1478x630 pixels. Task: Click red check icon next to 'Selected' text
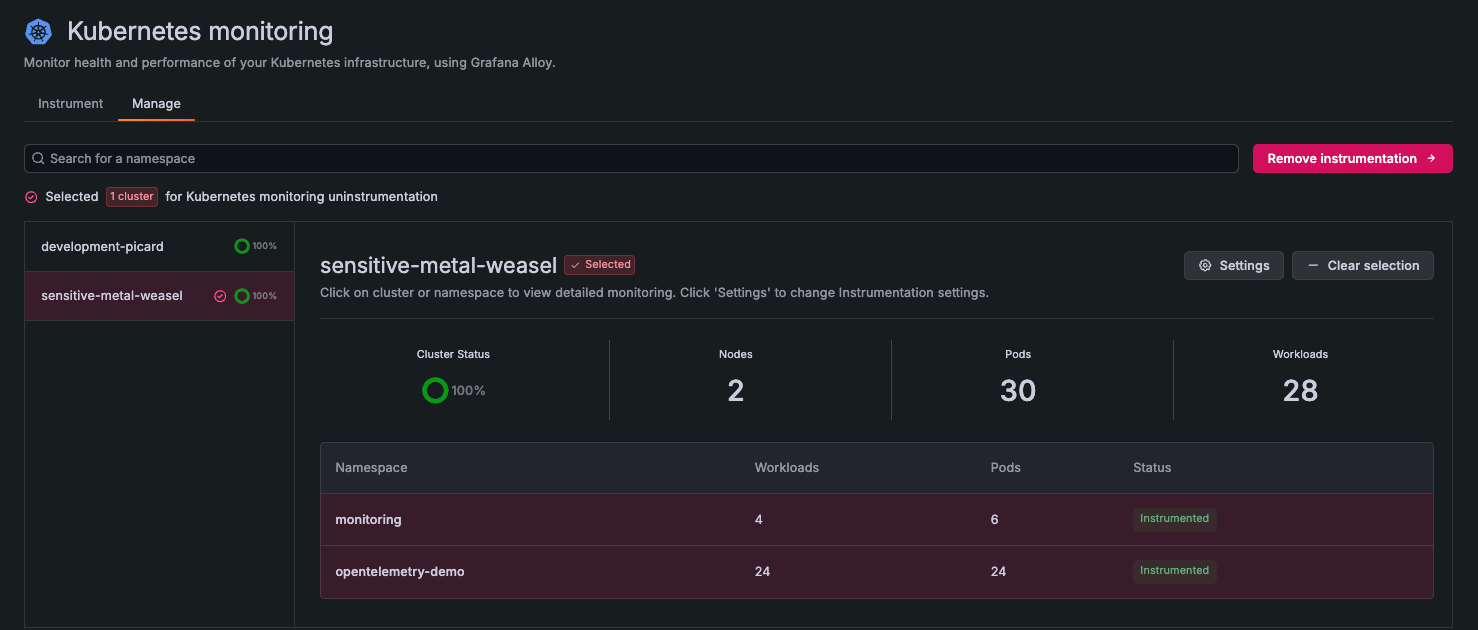click(x=31, y=197)
